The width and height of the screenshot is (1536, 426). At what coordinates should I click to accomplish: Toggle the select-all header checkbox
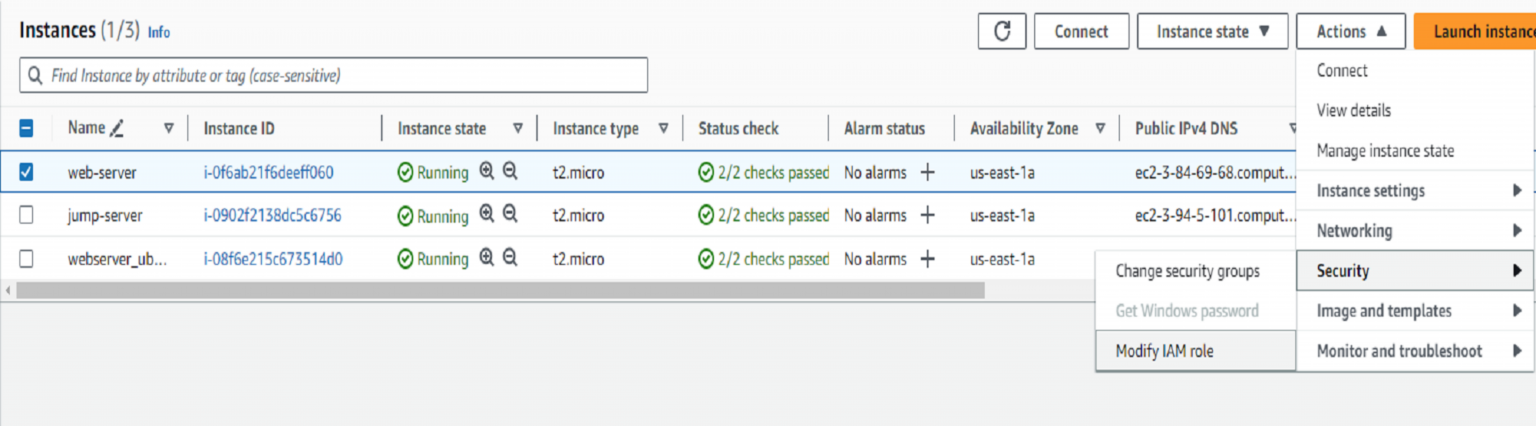(x=27, y=128)
